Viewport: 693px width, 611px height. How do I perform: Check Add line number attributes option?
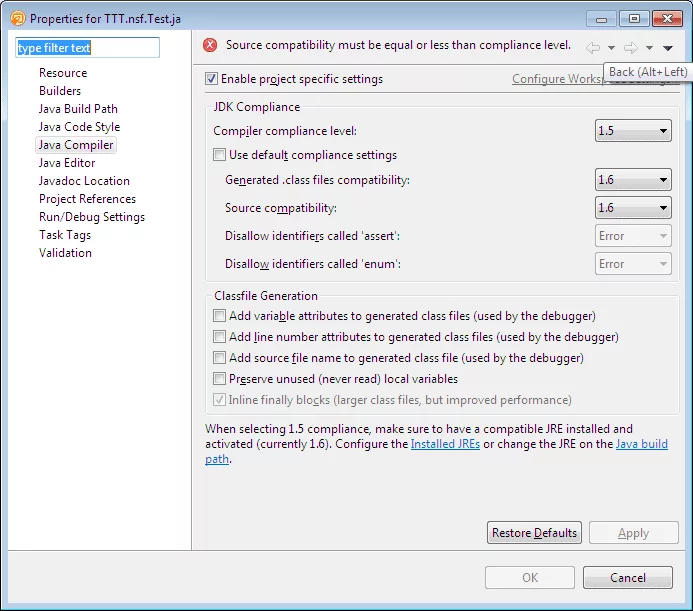(220, 337)
